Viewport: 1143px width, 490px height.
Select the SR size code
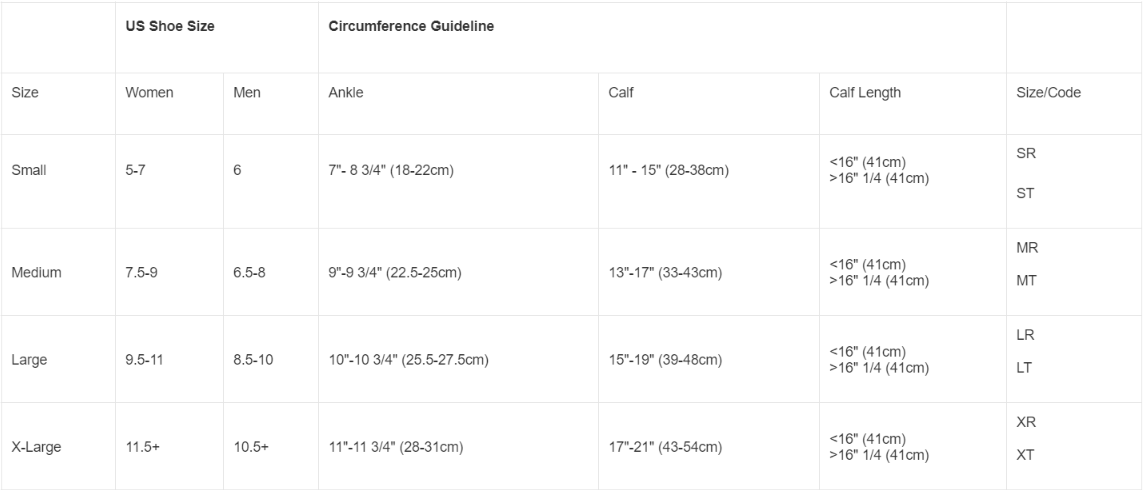(1026, 154)
